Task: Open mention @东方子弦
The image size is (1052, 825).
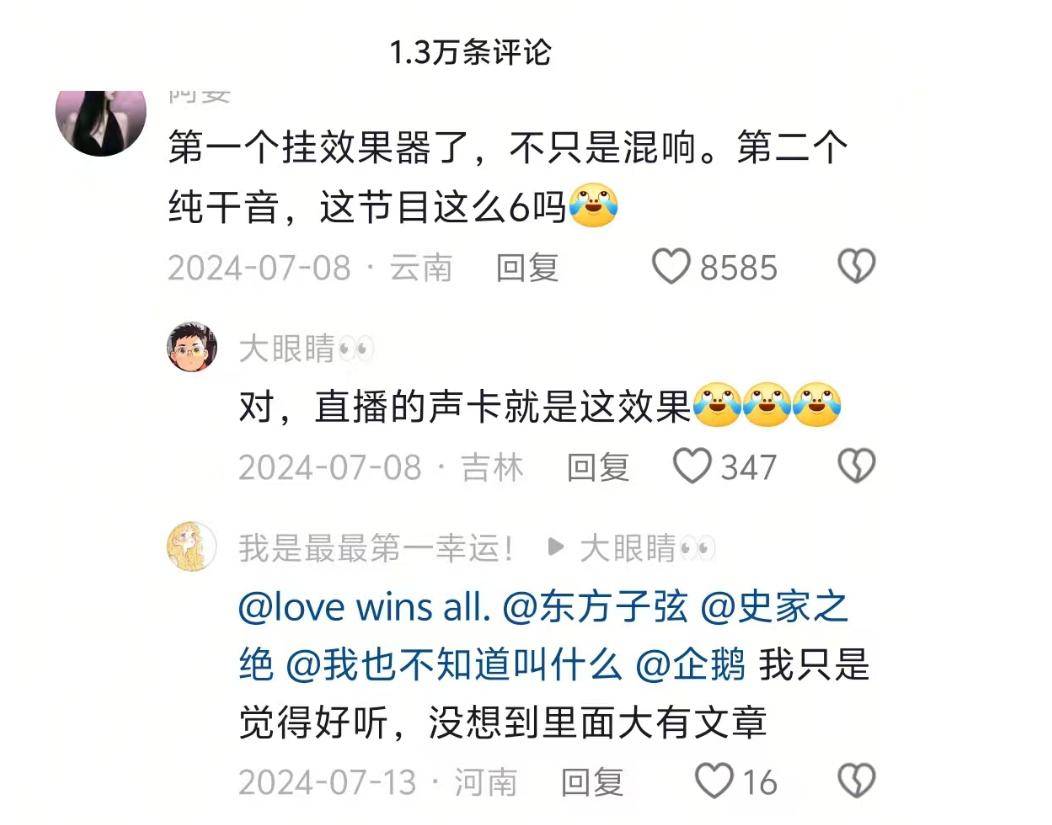Action: coord(596,608)
